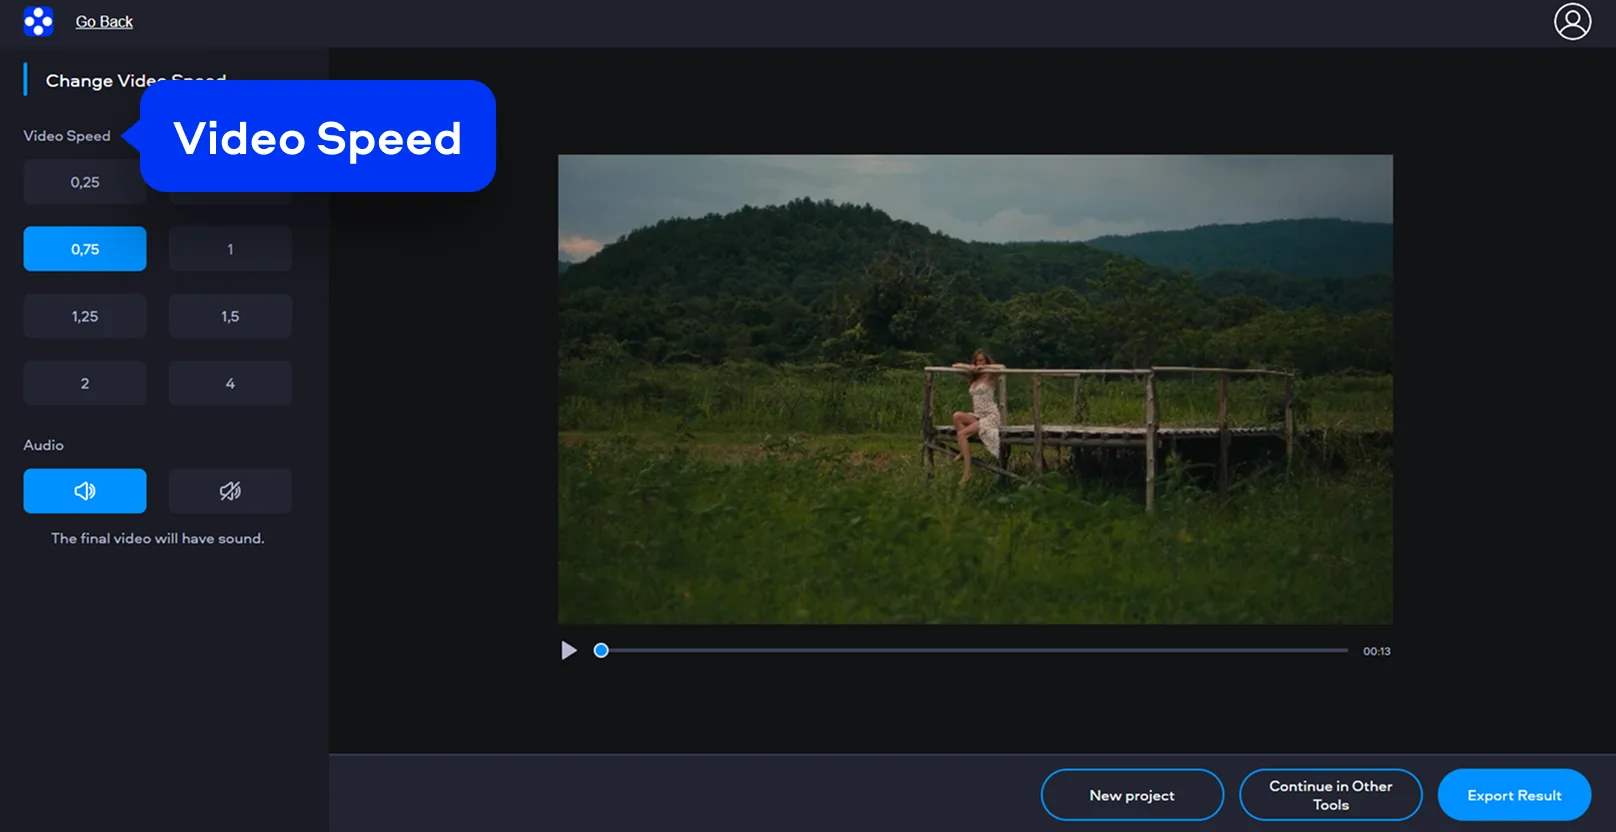Click the 00:13 duration label

point(1377,651)
